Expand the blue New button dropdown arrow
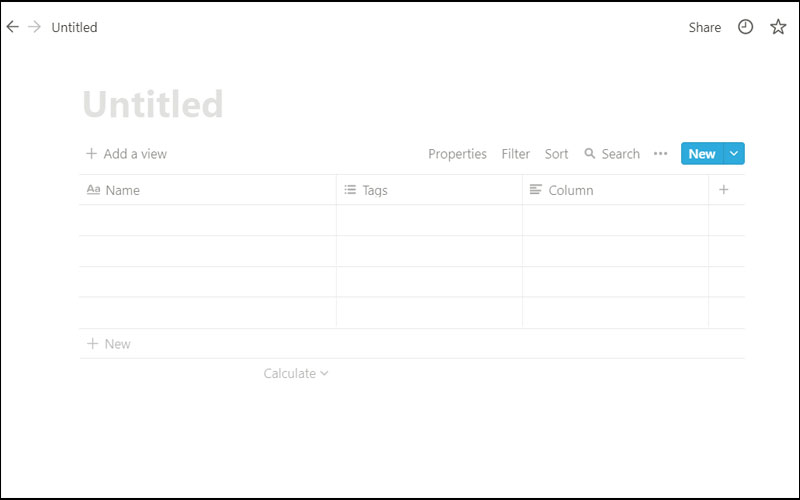The height and width of the screenshot is (500, 800). 734,154
